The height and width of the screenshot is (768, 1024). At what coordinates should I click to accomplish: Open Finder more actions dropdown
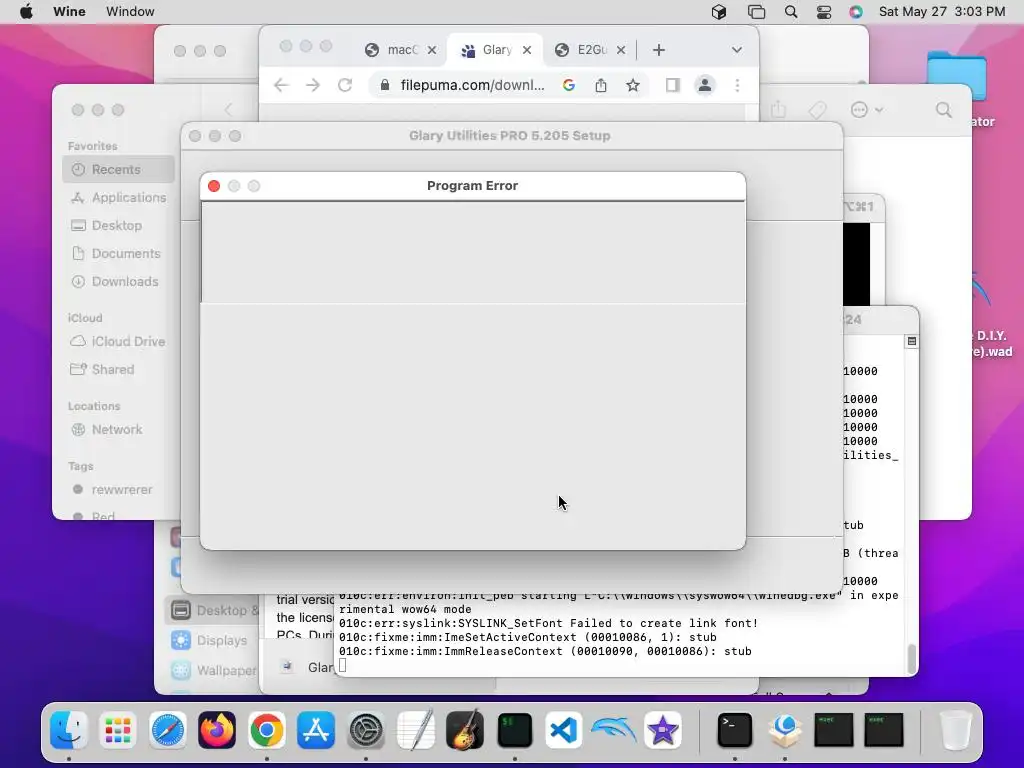(x=867, y=110)
